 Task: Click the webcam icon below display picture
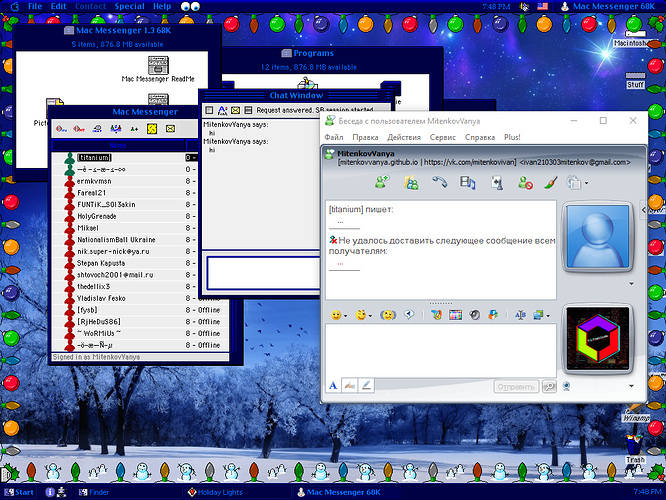[566, 386]
